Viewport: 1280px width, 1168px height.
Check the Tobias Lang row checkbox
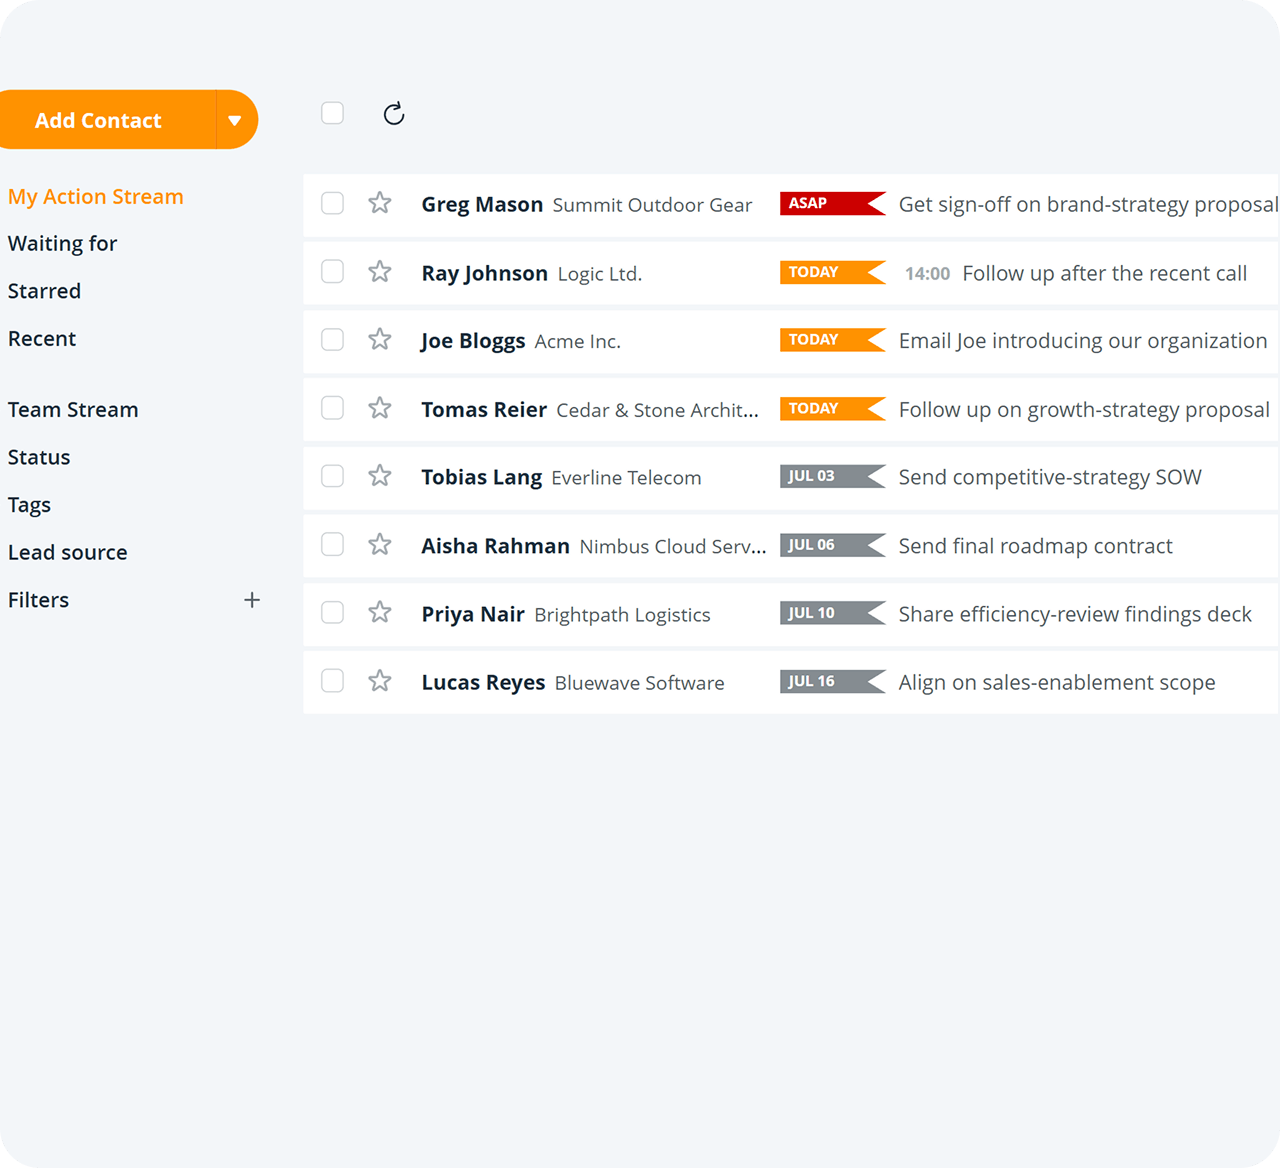[333, 476]
